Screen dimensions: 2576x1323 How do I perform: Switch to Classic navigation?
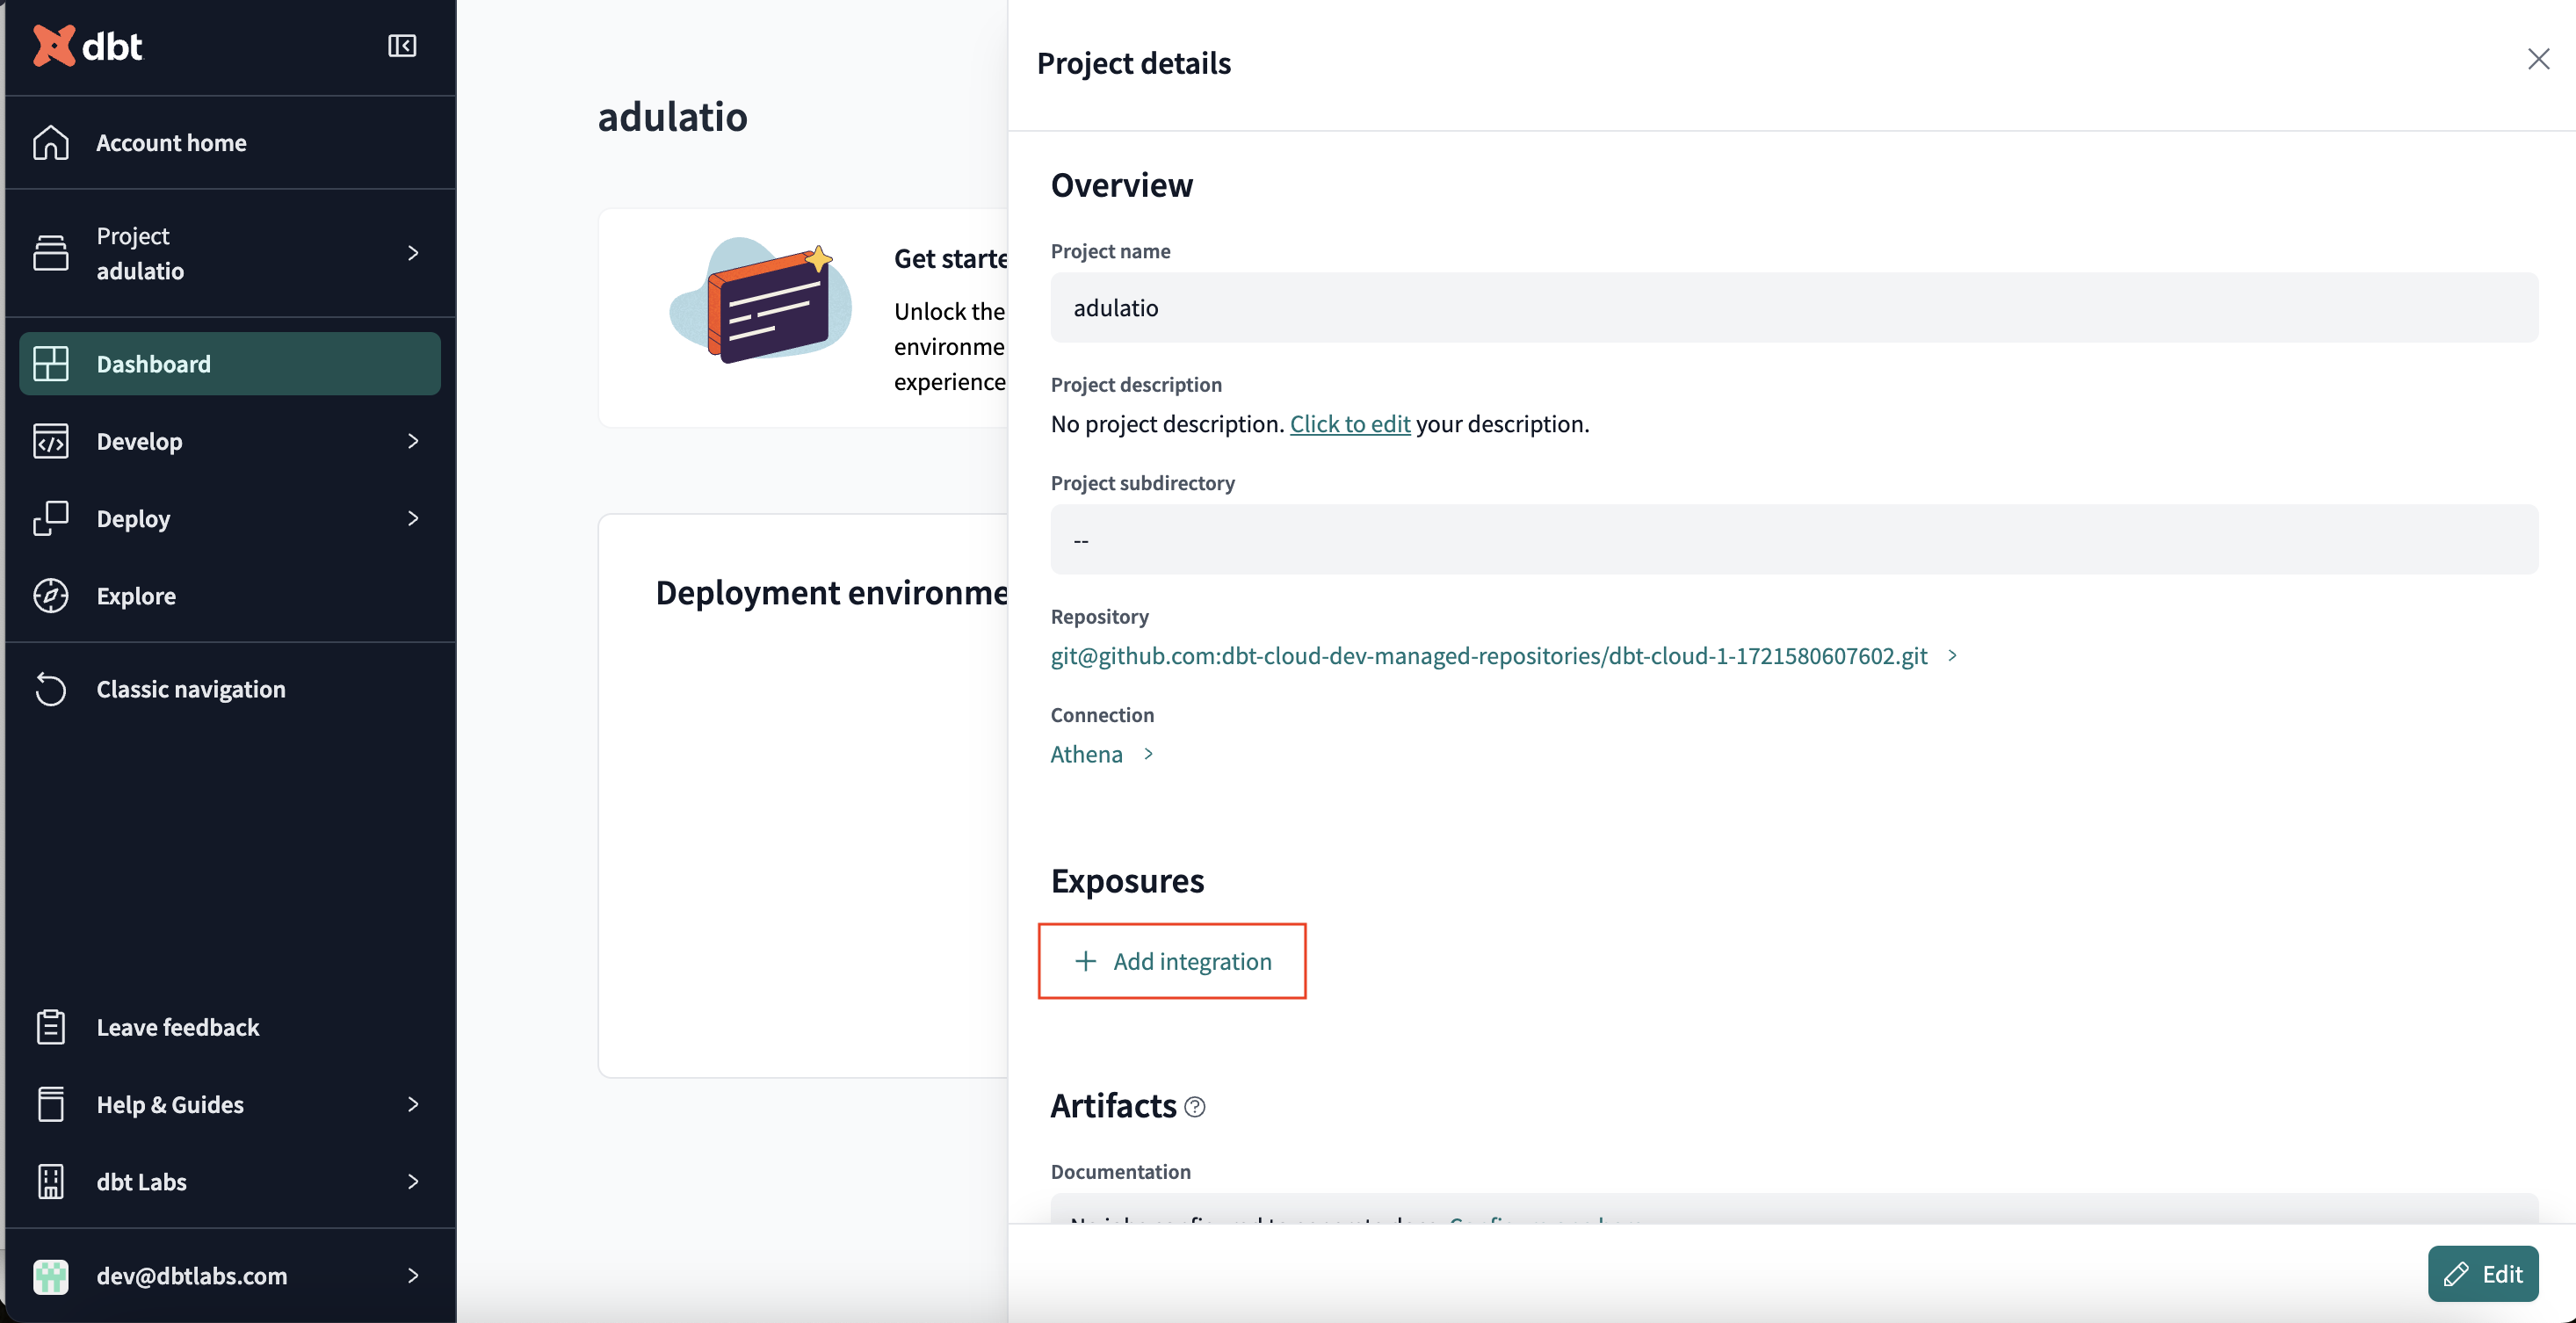click(190, 689)
